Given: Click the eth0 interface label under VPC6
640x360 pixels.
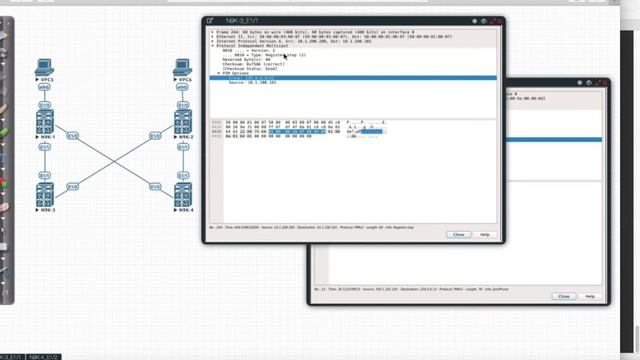Looking at the screenshot, I should 182,87.
